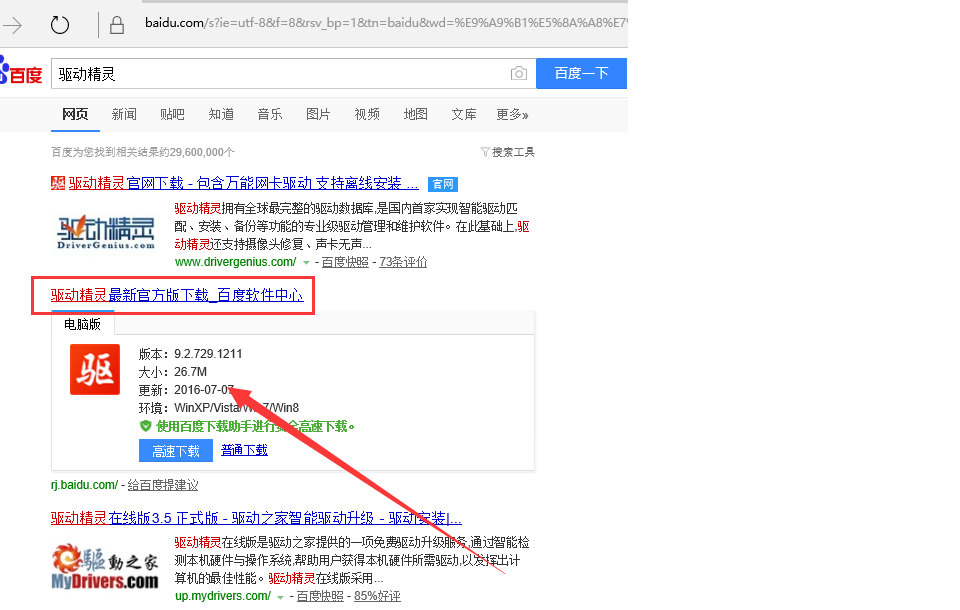Switch to the 视频 tab

coord(367,115)
